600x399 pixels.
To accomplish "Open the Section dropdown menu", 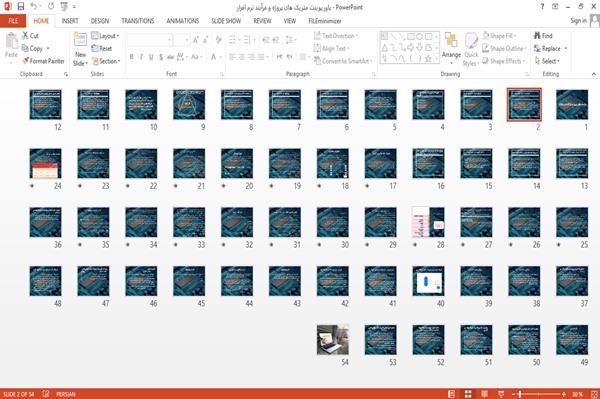I will [106, 61].
